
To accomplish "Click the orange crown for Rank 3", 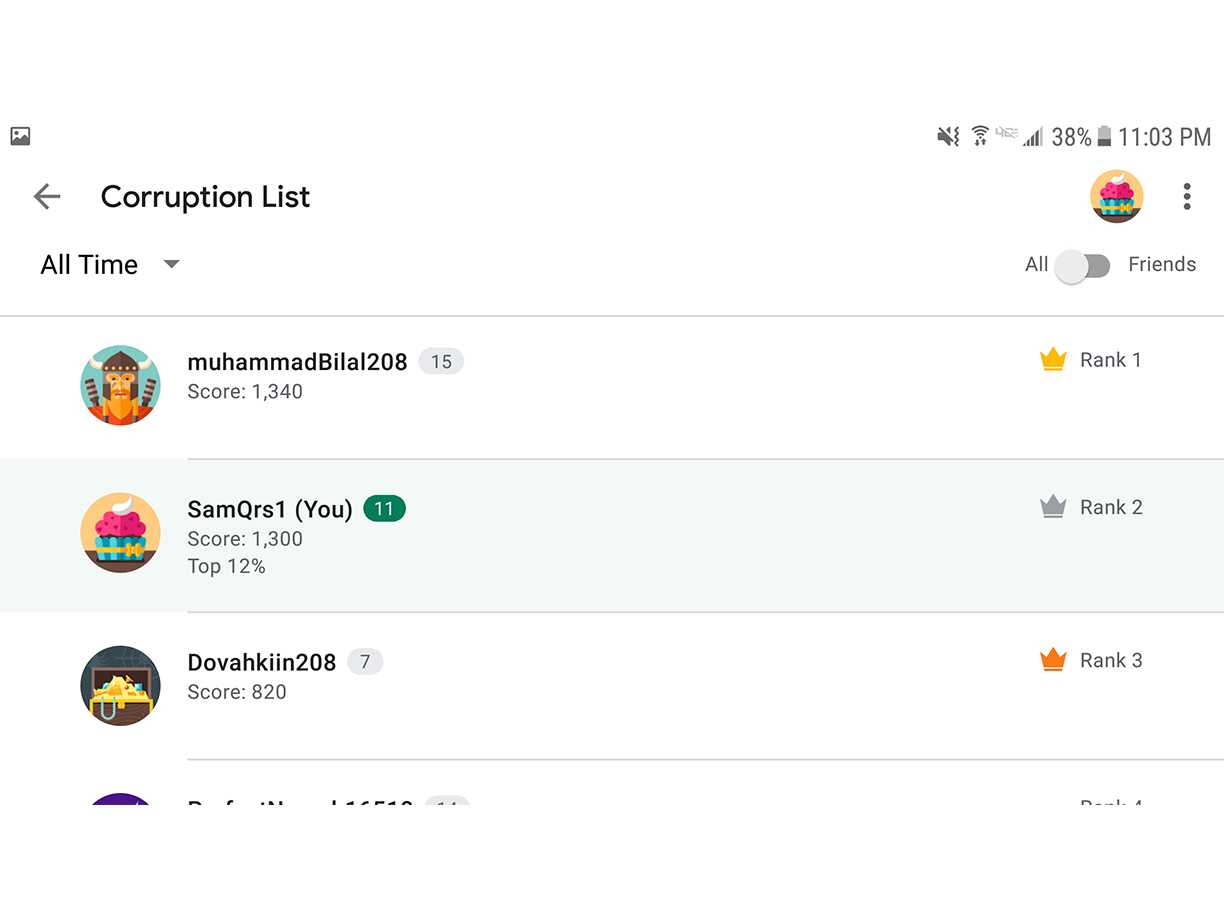I will (1053, 660).
